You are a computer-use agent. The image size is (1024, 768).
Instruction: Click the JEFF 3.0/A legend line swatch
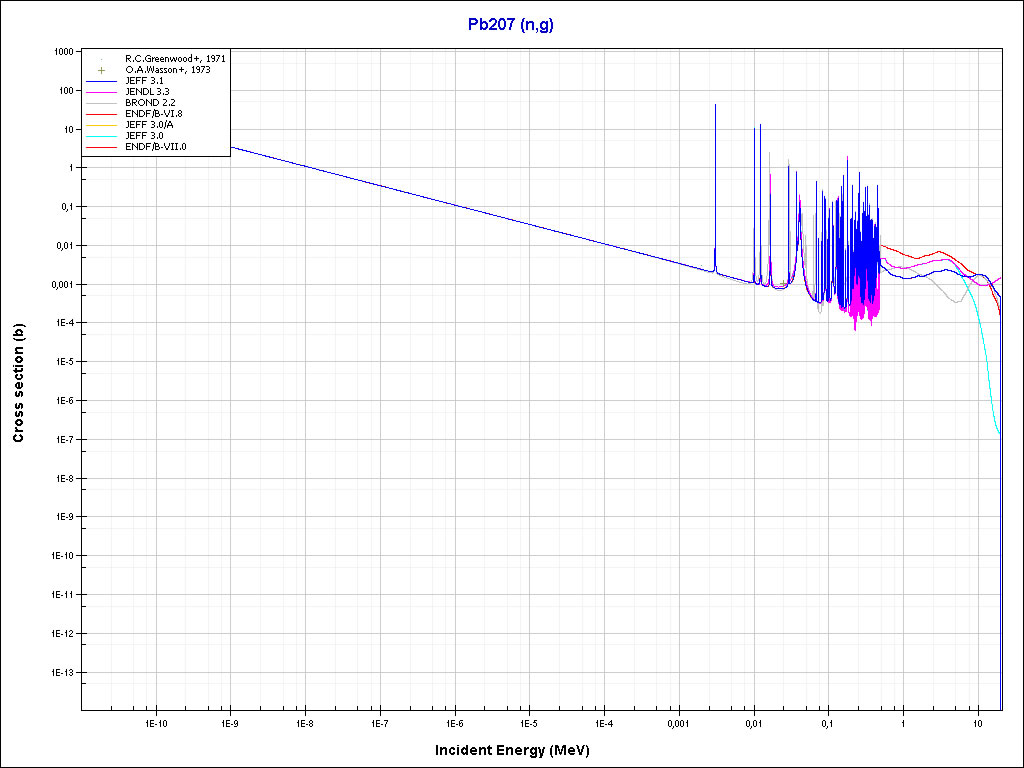[102, 125]
